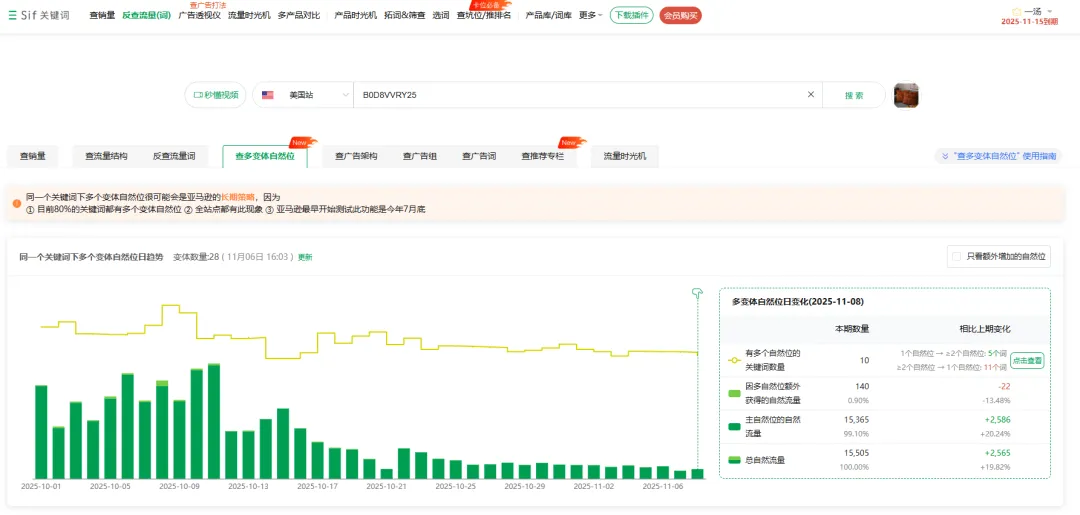Clear the ASIN search field with the X icon

point(811,95)
